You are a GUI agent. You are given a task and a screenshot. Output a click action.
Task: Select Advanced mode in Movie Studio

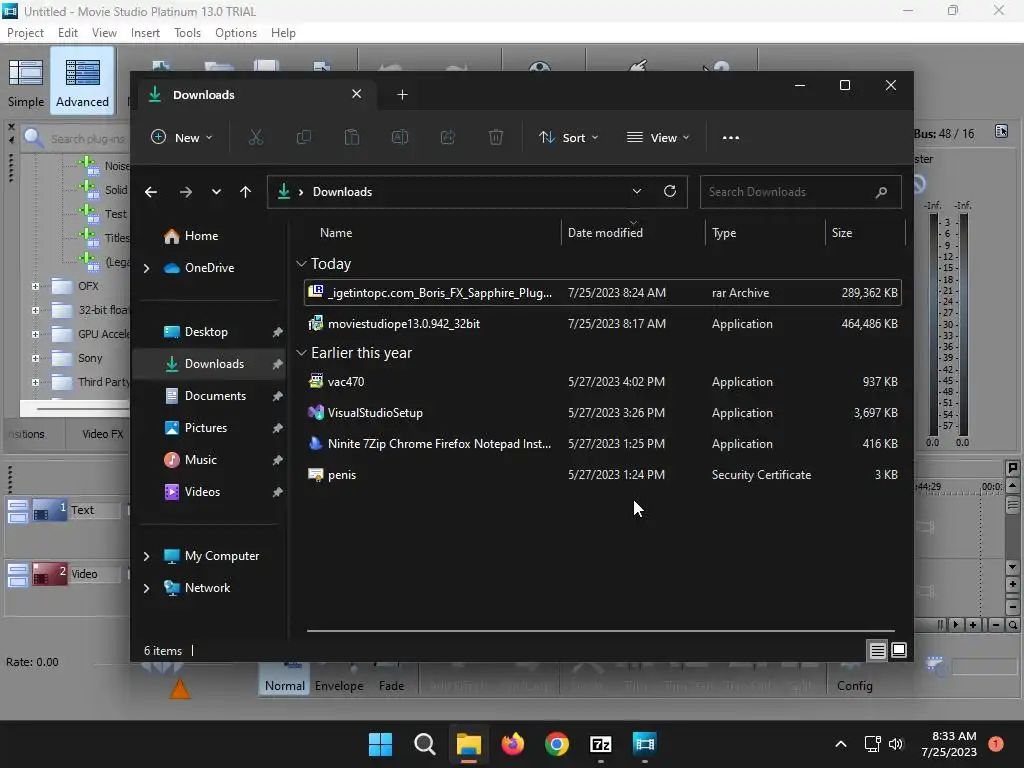point(82,82)
